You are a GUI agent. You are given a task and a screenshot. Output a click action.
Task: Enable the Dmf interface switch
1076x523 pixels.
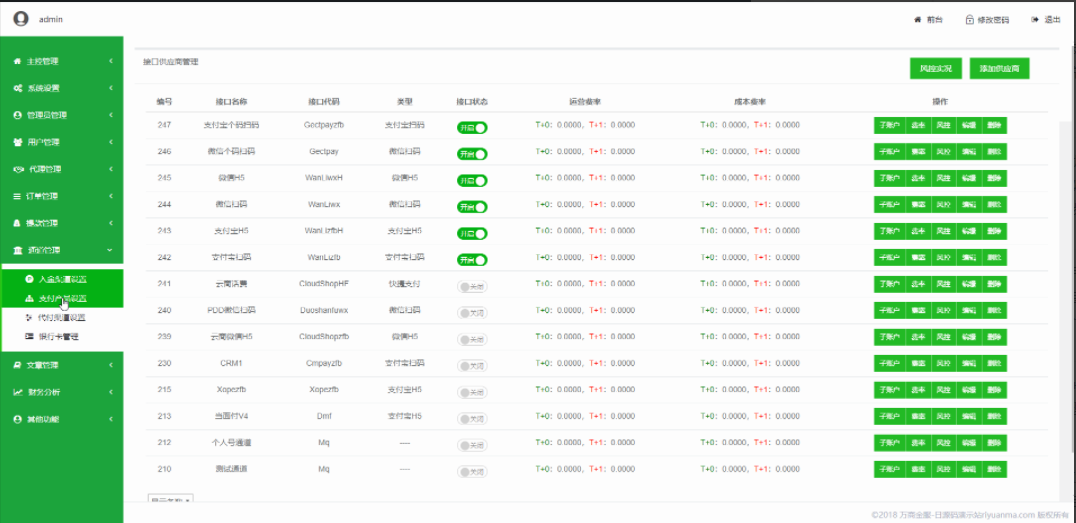point(472,419)
